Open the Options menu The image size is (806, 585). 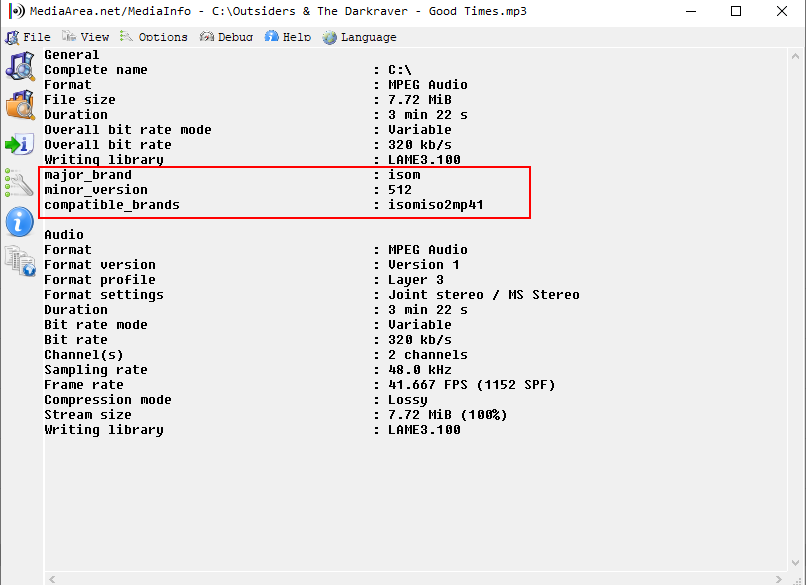click(154, 37)
